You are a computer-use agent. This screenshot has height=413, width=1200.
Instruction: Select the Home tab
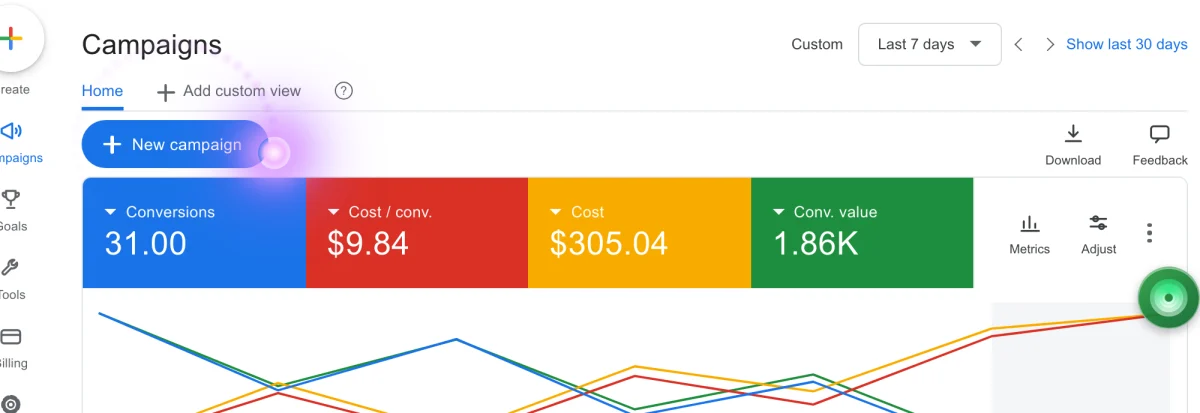click(x=102, y=91)
